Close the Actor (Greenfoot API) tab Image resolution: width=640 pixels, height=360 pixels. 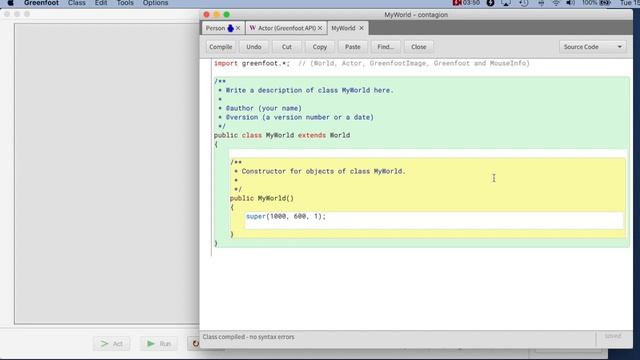click(x=320, y=28)
